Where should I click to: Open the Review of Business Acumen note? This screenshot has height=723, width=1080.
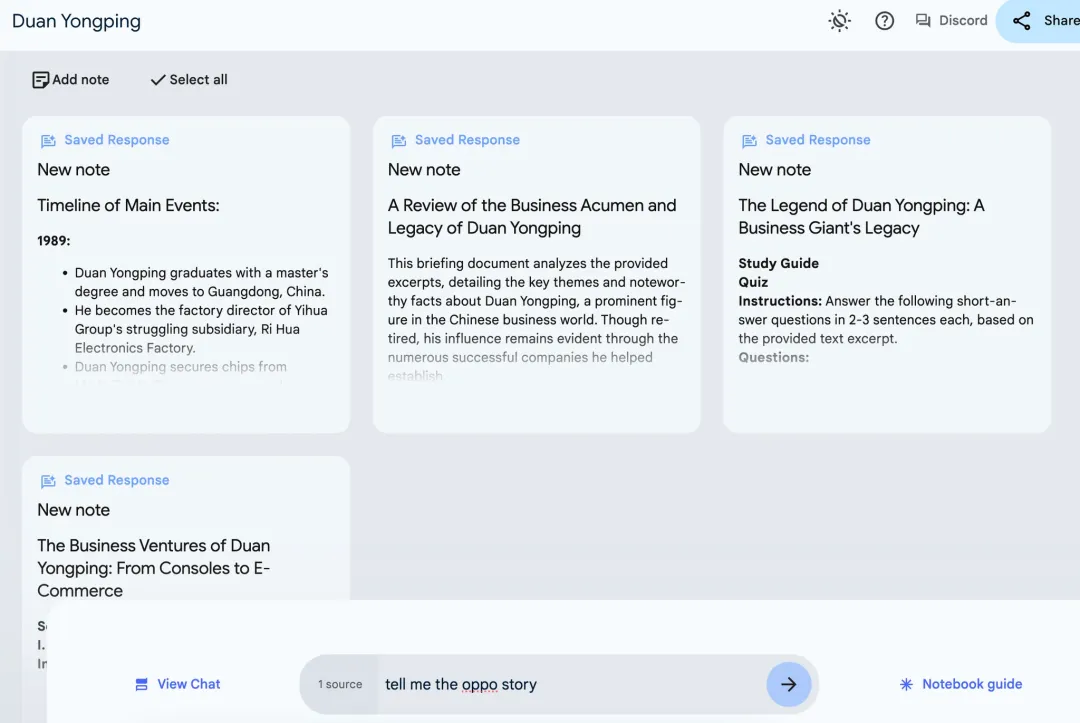click(x=537, y=275)
